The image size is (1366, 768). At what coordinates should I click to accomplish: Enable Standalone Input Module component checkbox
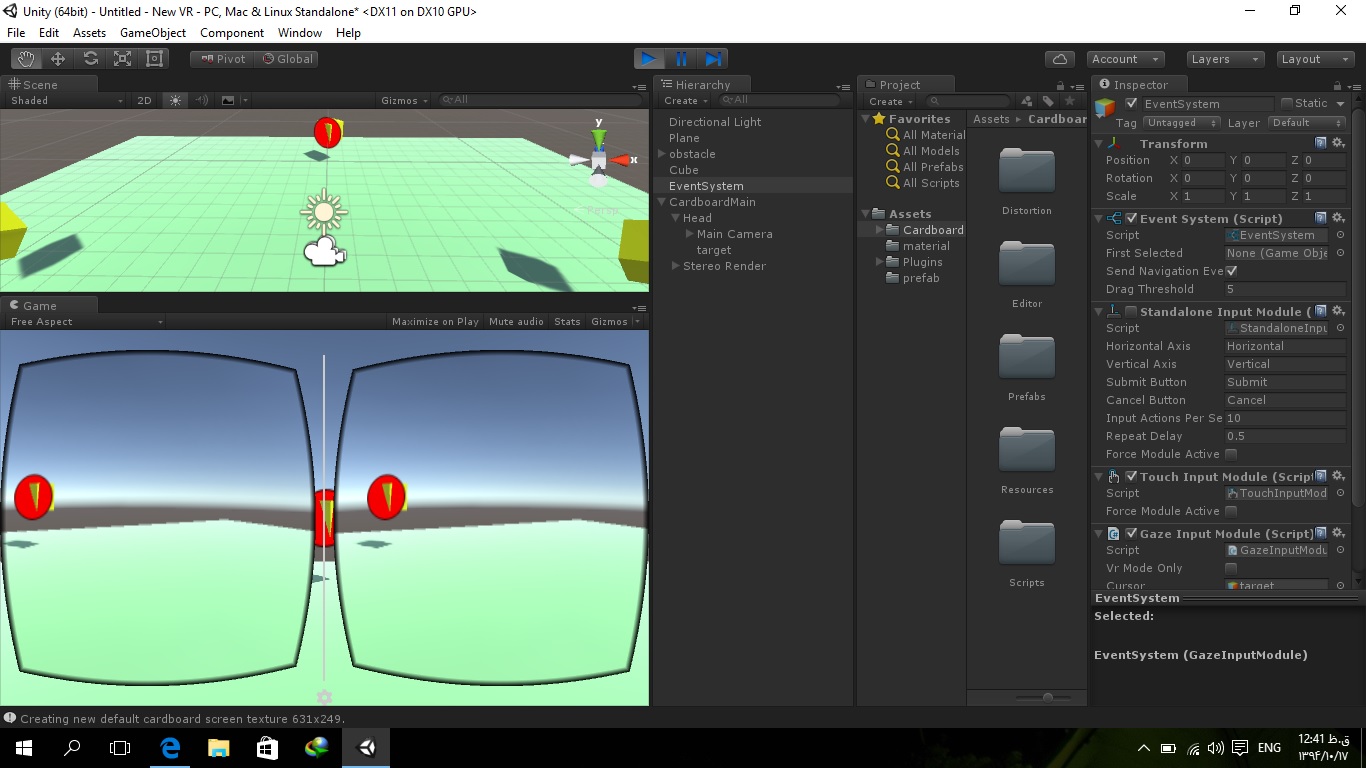[x=1131, y=312]
